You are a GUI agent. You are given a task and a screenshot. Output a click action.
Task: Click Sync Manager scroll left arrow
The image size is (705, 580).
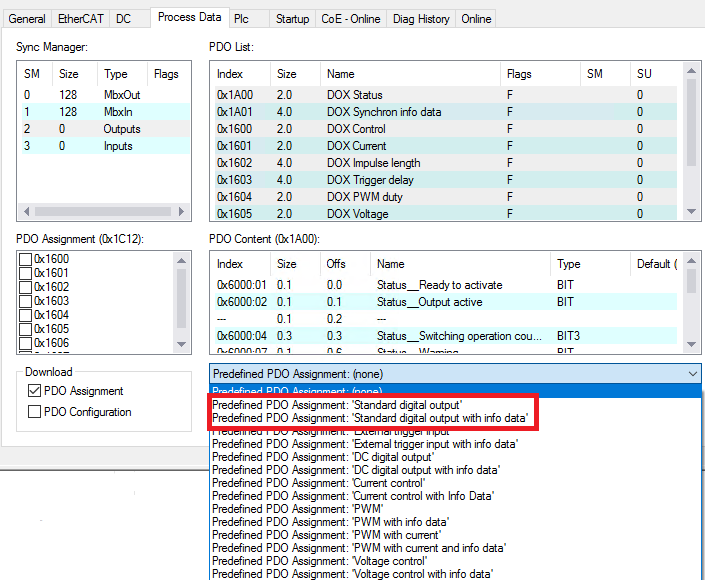[x=27, y=211]
